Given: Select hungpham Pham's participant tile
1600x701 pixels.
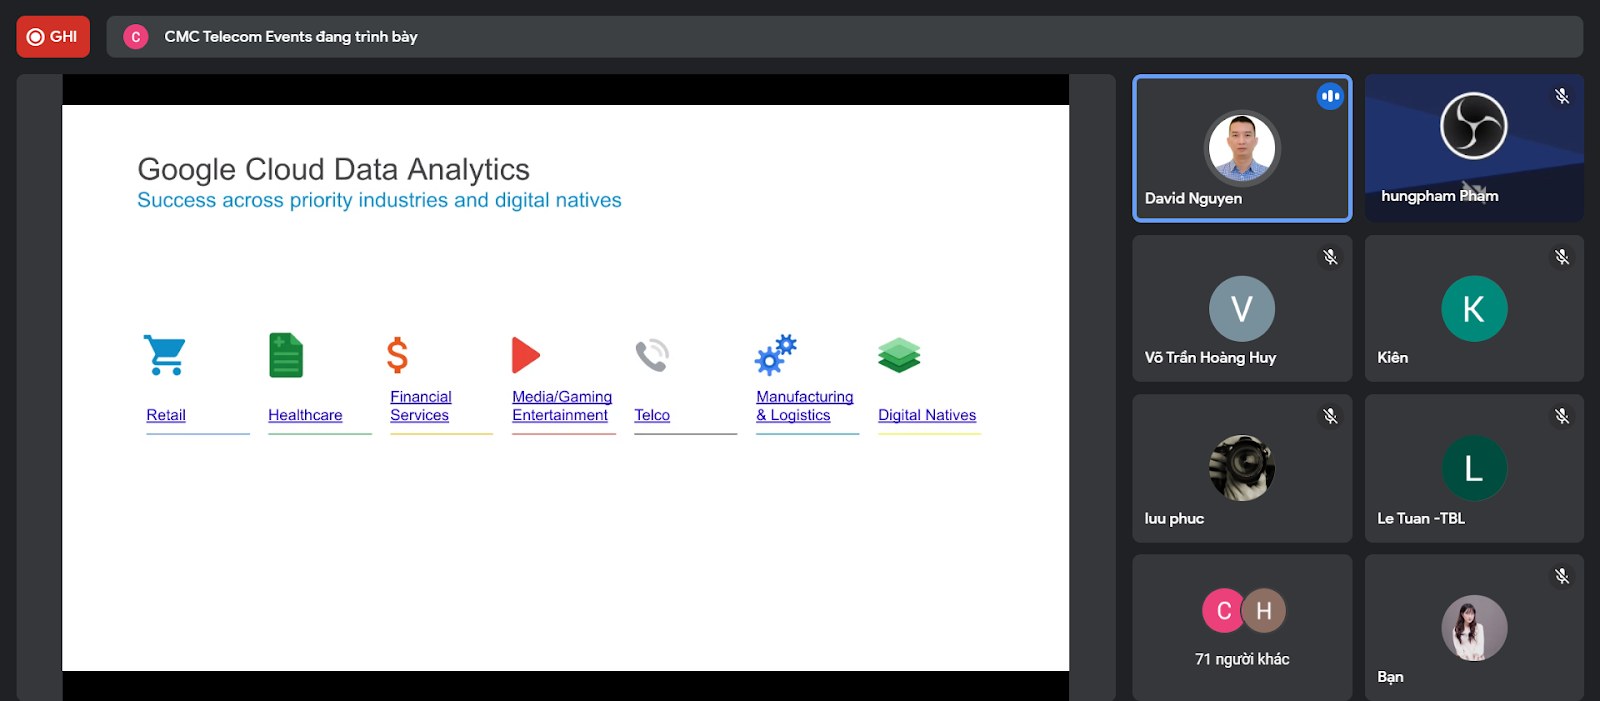Looking at the screenshot, I should pyautogui.click(x=1474, y=148).
